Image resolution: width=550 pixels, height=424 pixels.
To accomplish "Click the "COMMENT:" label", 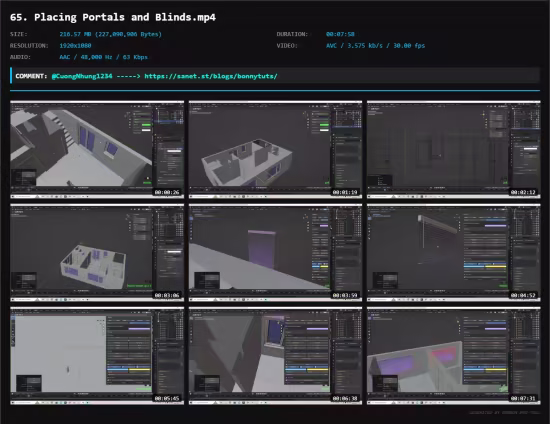I will [x=31, y=76].
